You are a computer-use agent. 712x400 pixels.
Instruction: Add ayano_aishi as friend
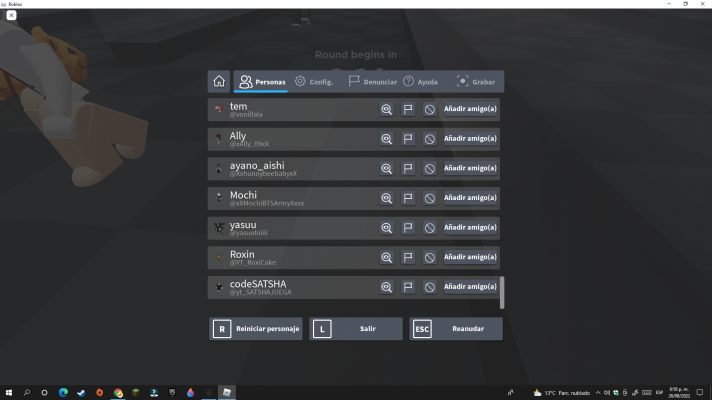pyautogui.click(x=470, y=168)
